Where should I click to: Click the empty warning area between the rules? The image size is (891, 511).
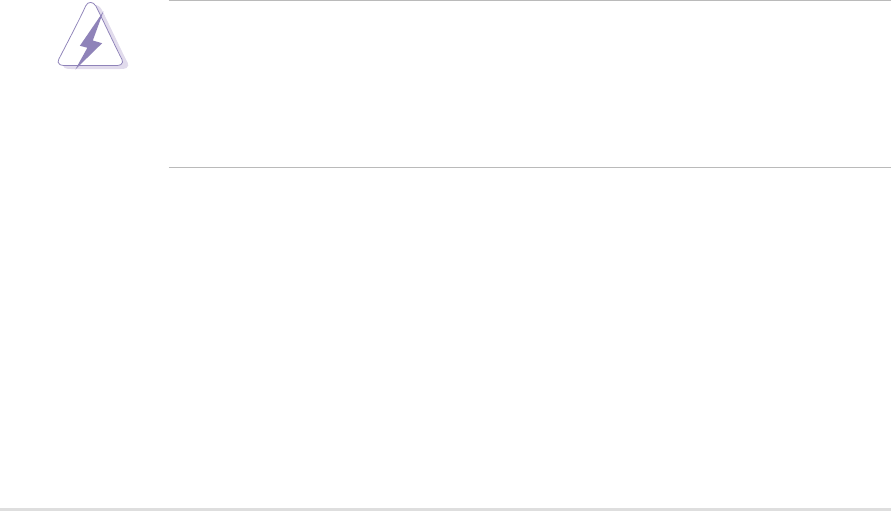530,84
